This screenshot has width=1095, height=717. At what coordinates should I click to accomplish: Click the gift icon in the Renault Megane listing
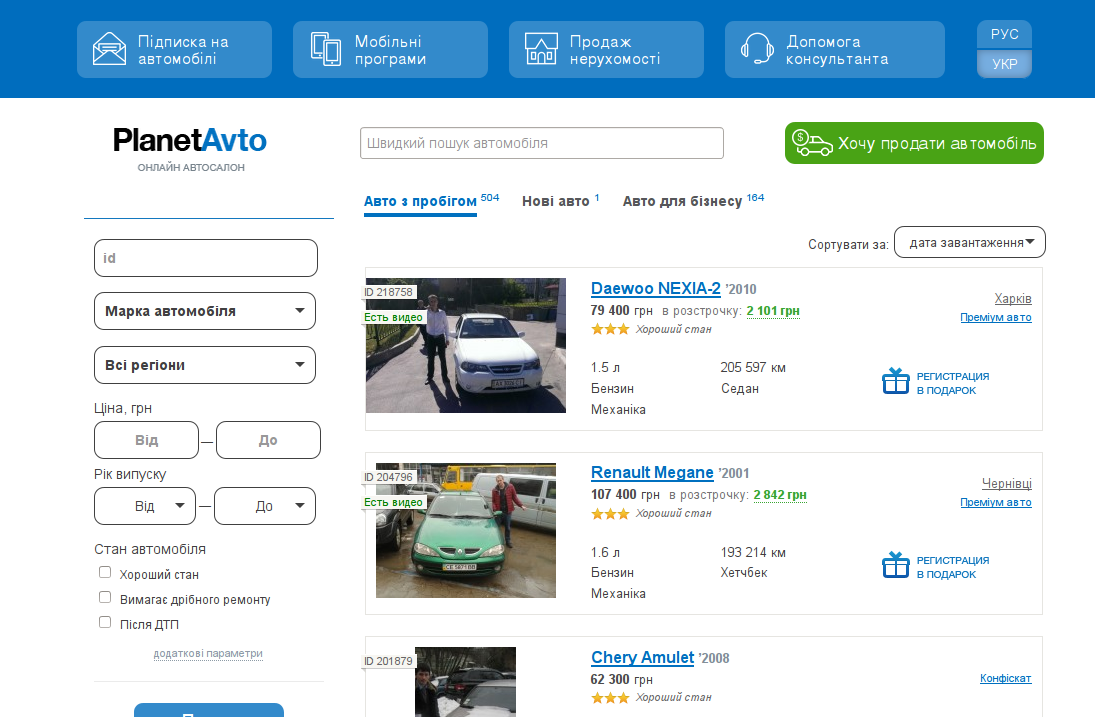(x=895, y=565)
